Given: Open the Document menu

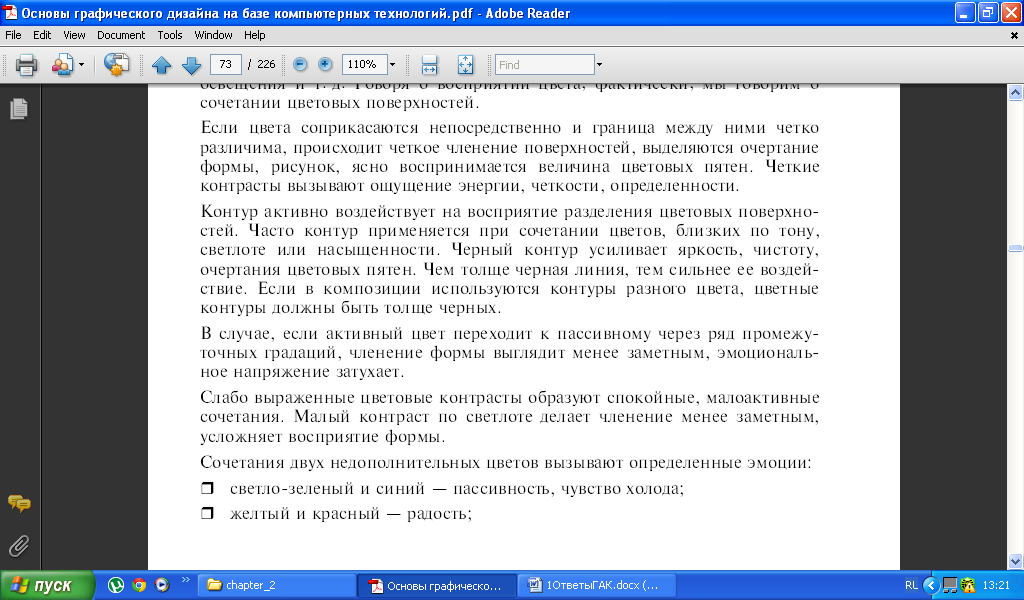Looking at the screenshot, I should pos(121,35).
